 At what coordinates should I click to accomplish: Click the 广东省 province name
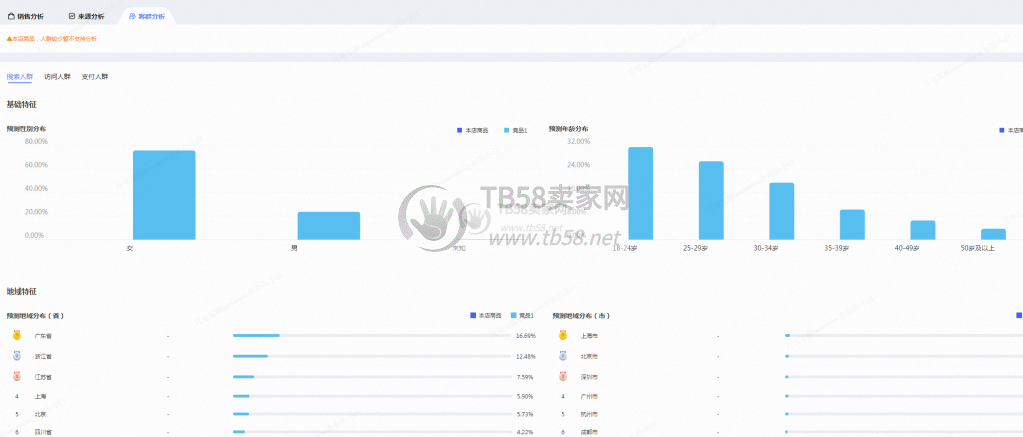[43, 336]
